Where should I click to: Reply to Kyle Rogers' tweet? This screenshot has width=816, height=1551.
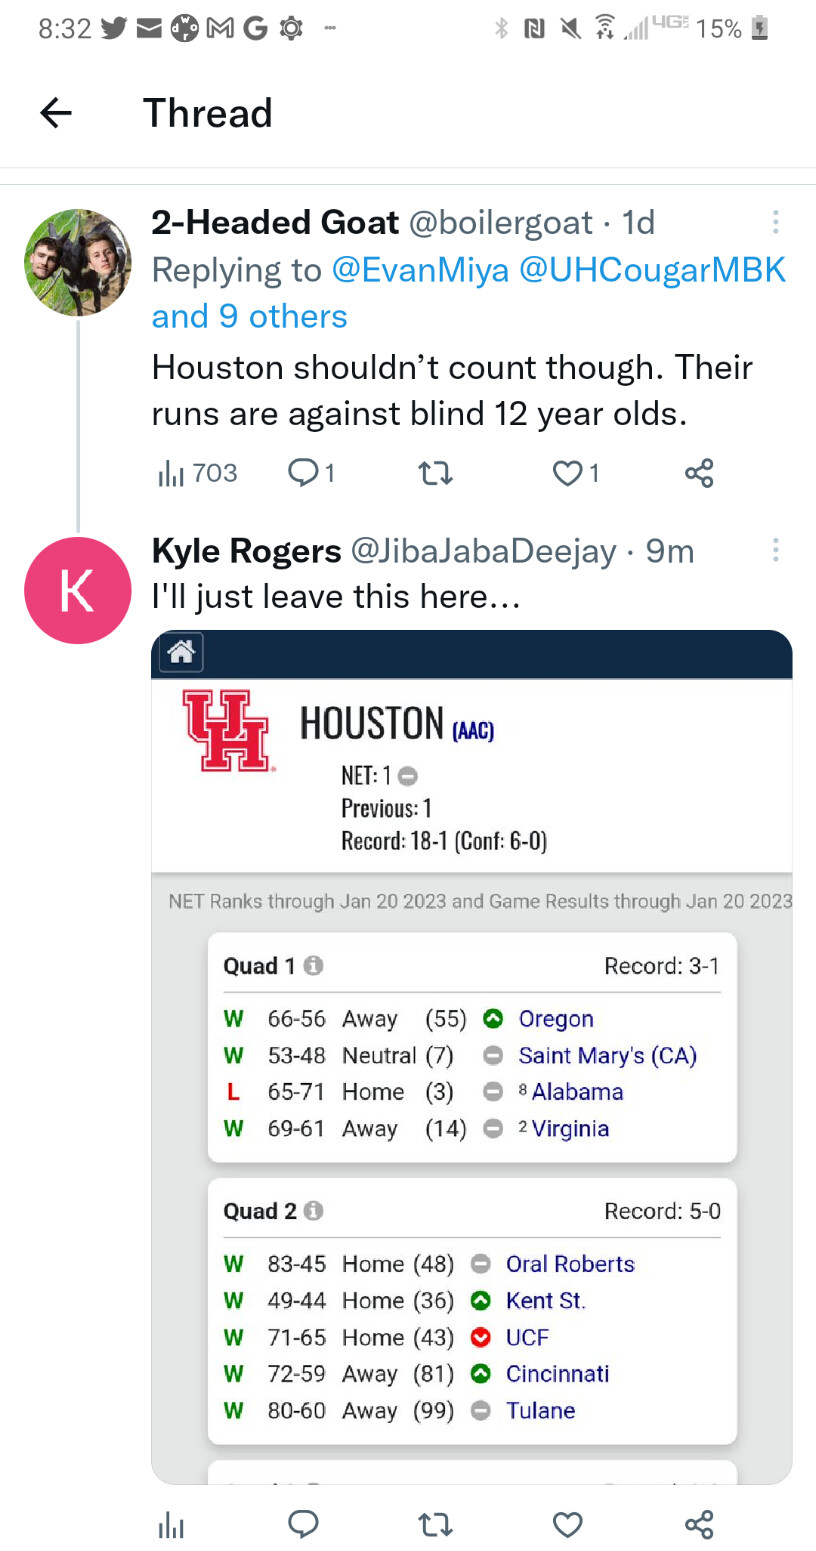(x=303, y=1523)
